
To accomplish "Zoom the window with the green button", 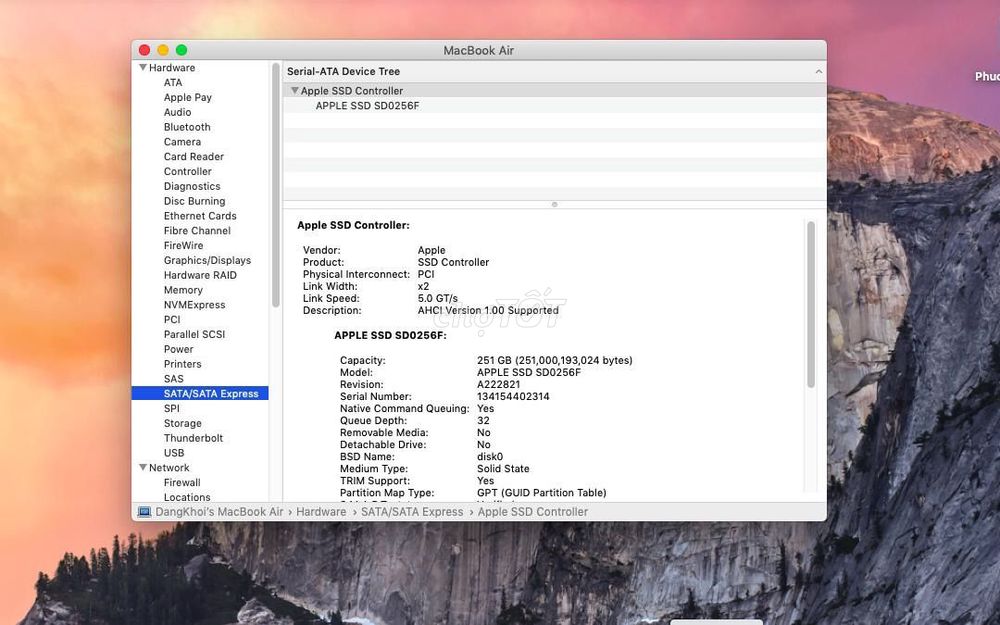I will 182,50.
